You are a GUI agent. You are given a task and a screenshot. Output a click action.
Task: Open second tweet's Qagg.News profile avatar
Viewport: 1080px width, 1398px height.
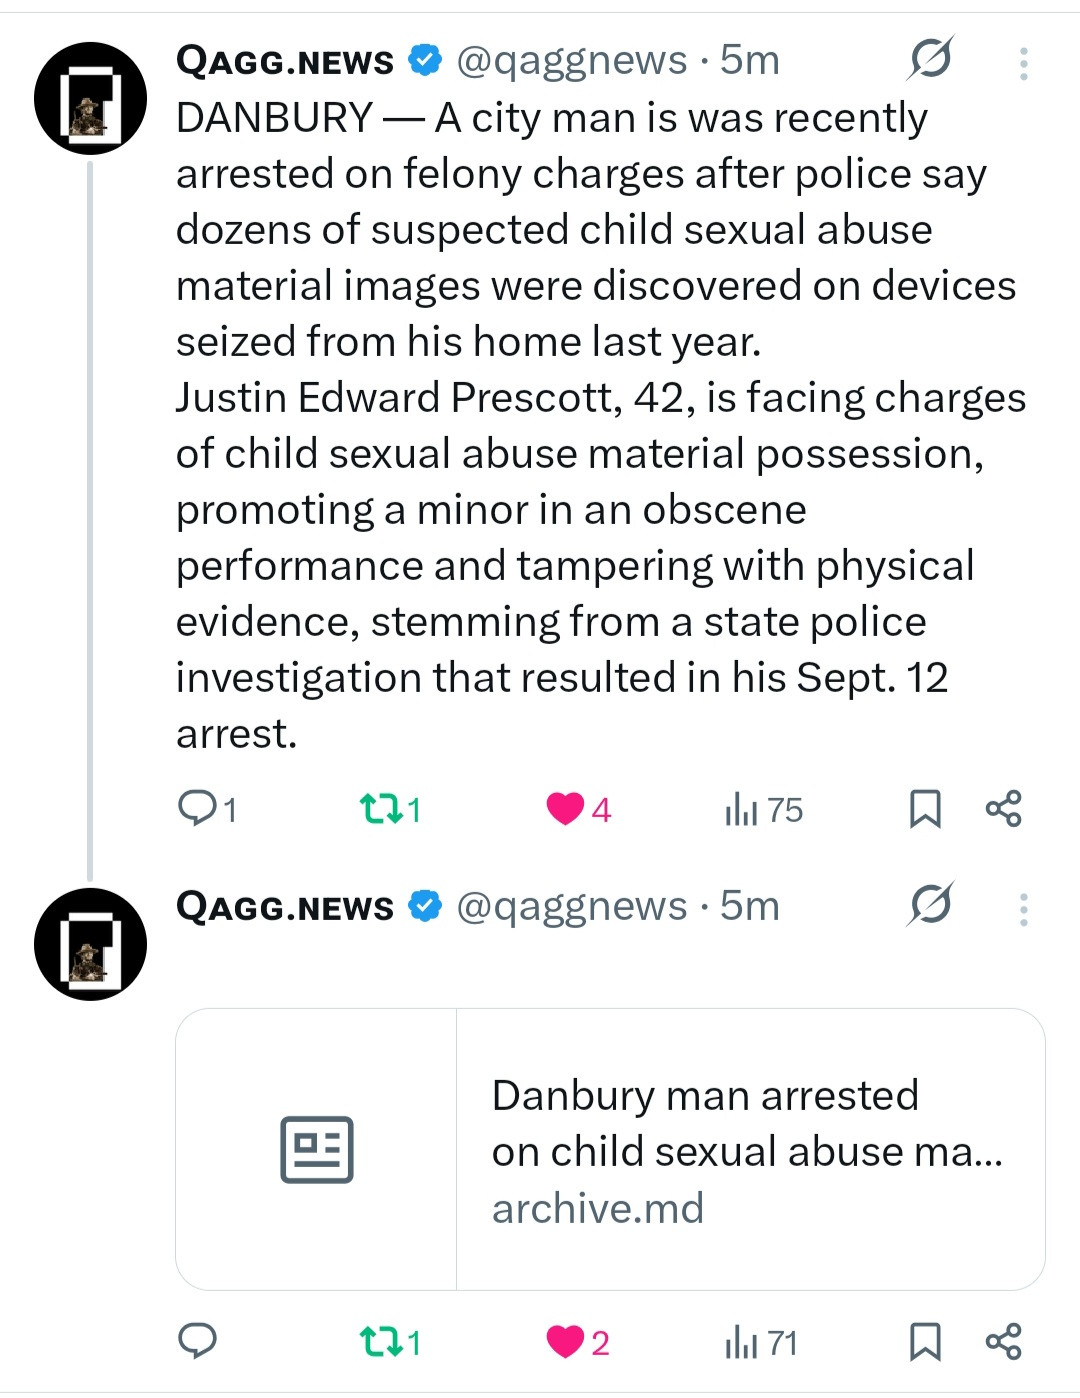tap(90, 944)
